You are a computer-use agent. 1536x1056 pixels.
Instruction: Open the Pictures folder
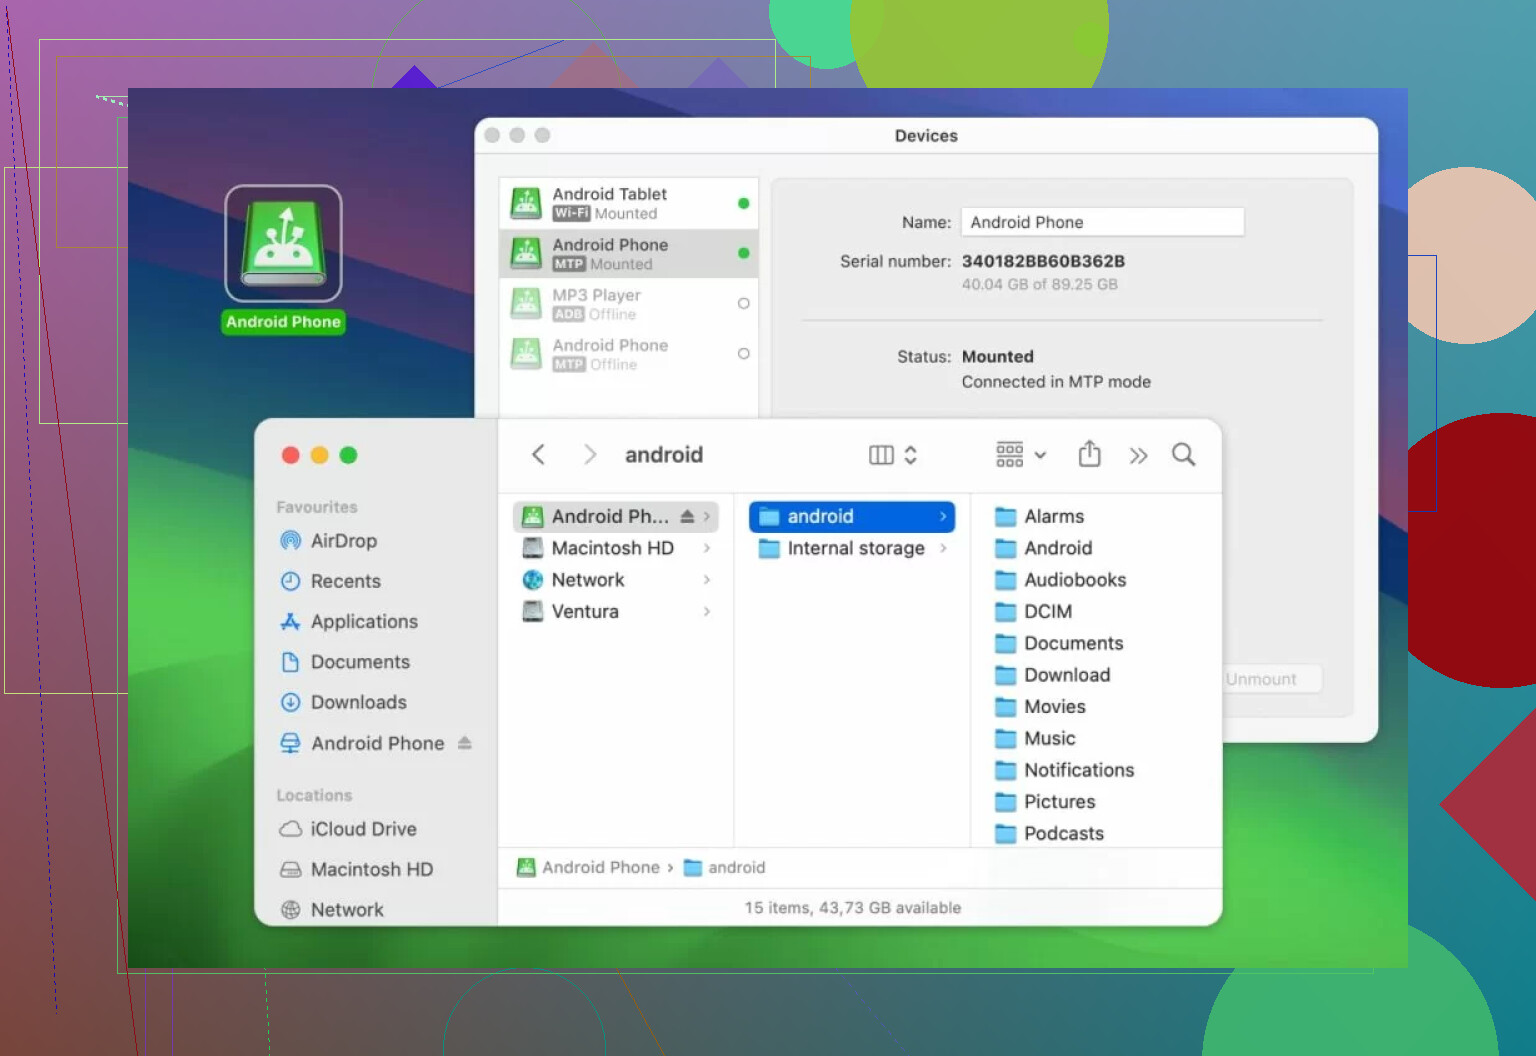(1045, 802)
